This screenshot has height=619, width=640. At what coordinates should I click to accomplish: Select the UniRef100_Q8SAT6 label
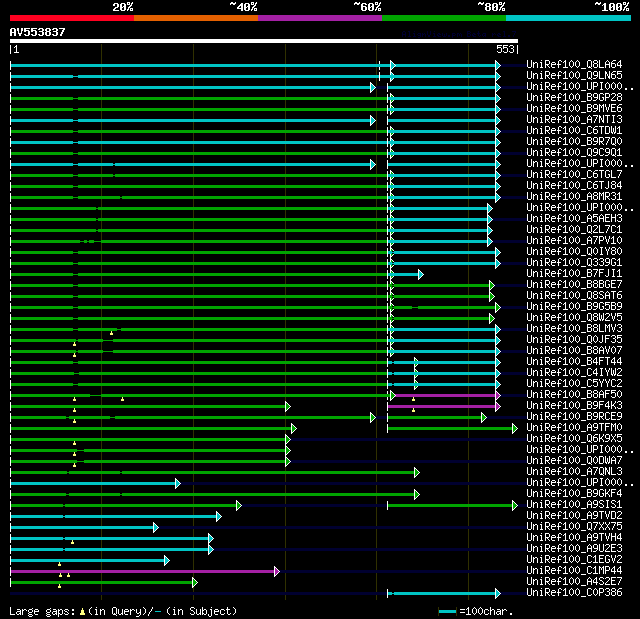point(574,296)
